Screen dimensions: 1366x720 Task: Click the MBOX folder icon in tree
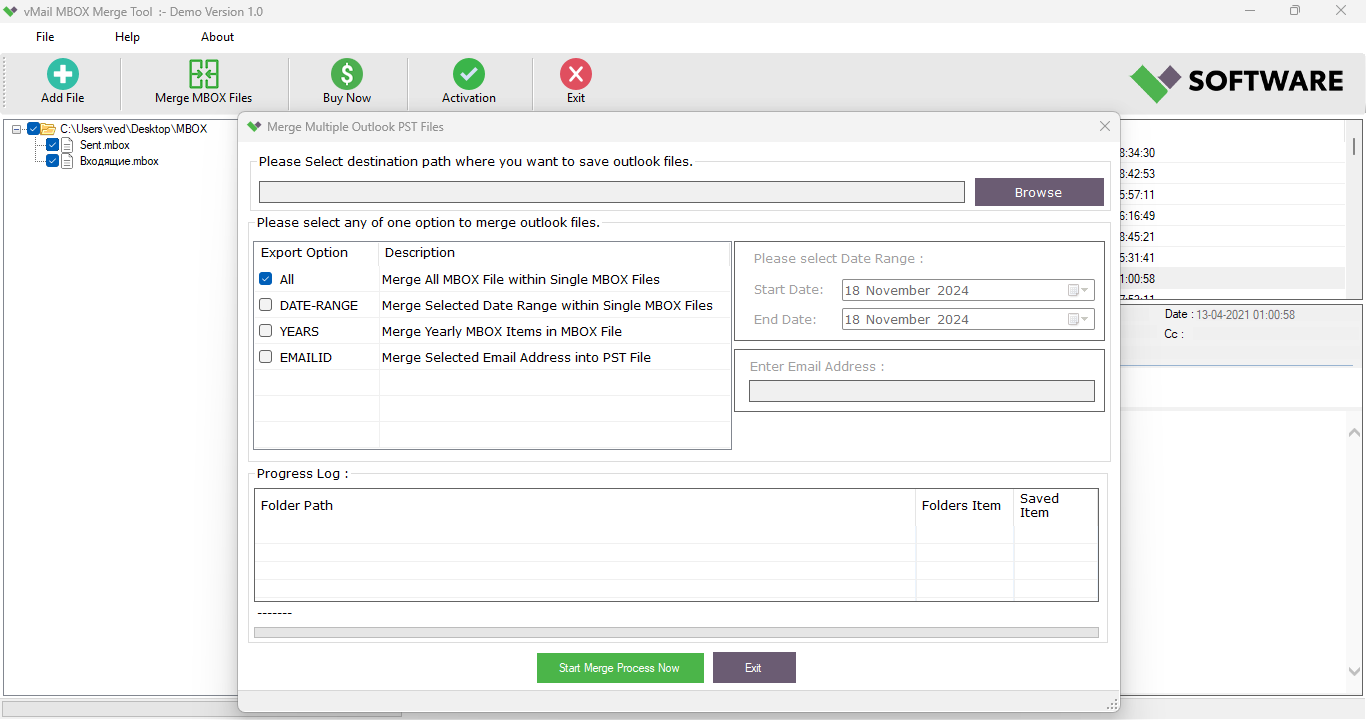tap(48, 129)
